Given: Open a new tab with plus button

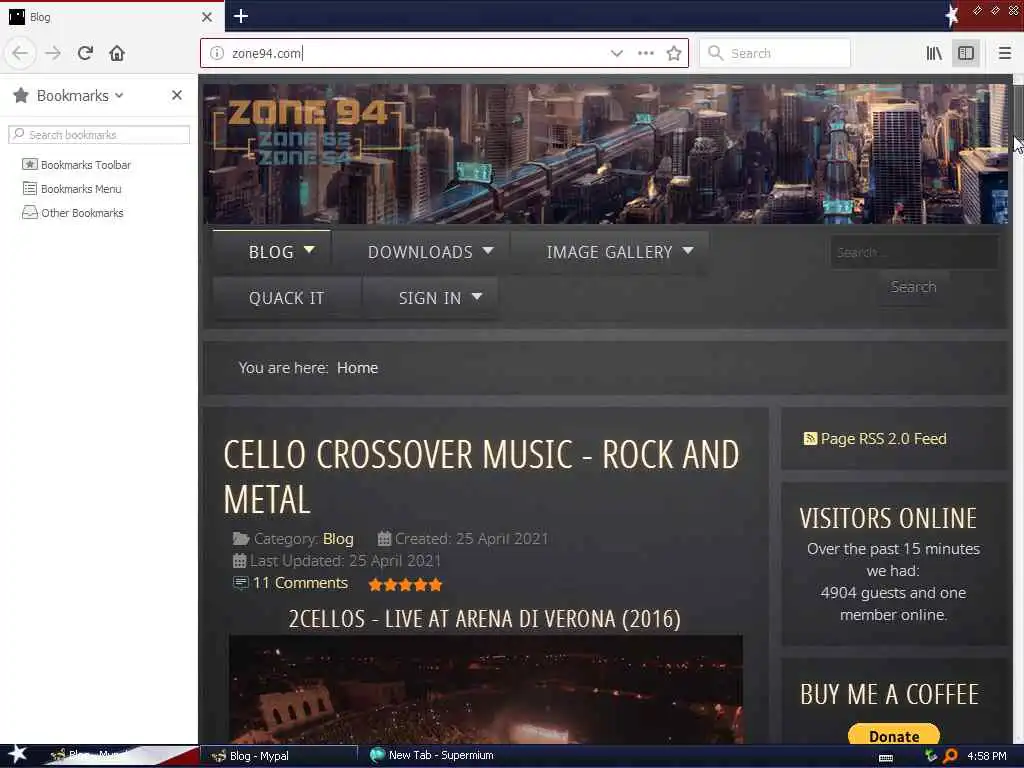Looking at the screenshot, I should [x=241, y=16].
